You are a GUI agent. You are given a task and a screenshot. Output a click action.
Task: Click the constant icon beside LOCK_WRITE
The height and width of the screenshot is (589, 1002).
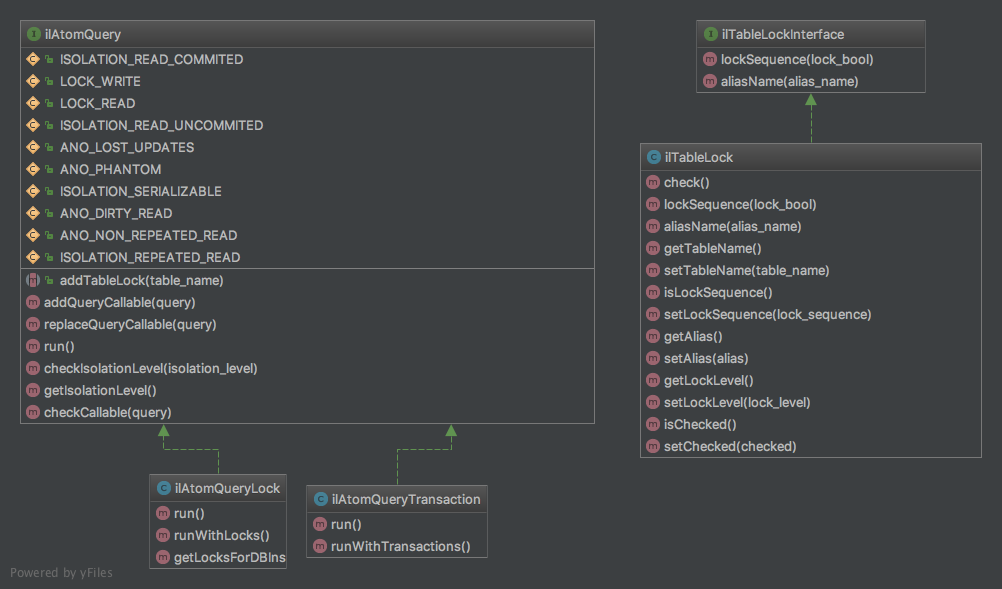point(32,81)
